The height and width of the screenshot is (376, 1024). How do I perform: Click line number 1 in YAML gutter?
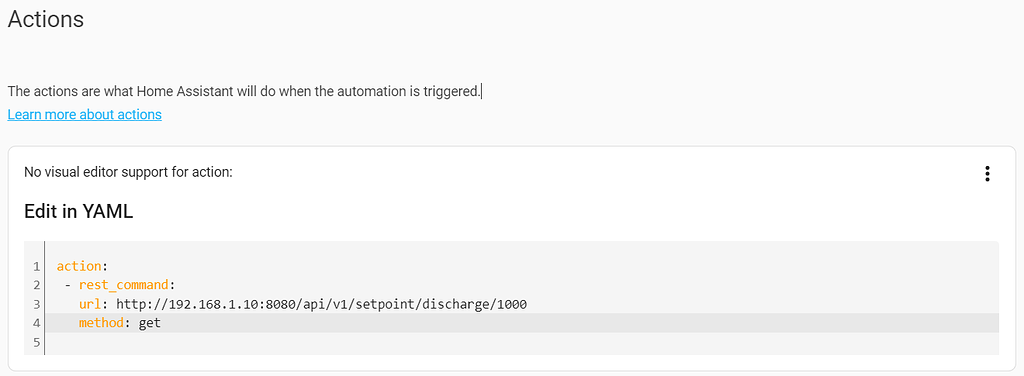coord(36,266)
